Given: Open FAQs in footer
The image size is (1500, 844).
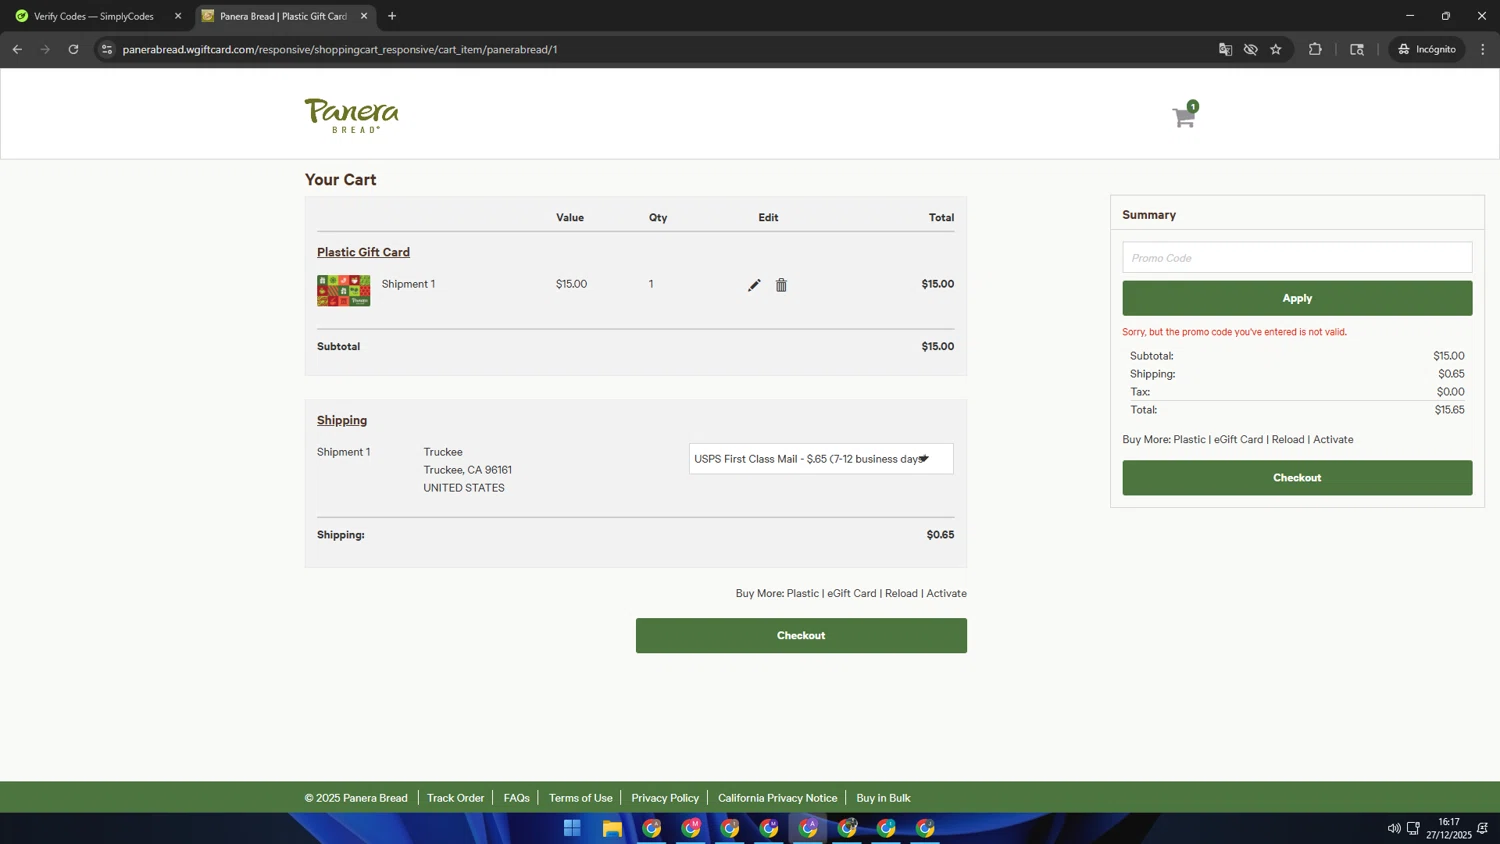Looking at the screenshot, I should tap(516, 798).
